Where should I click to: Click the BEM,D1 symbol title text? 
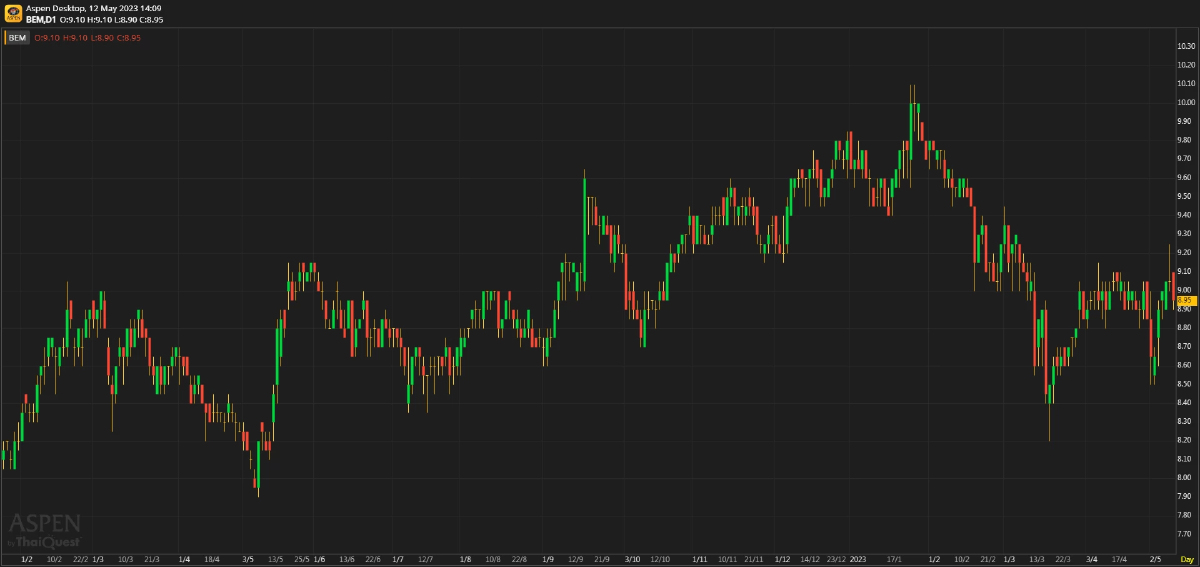(x=41, y=19)
